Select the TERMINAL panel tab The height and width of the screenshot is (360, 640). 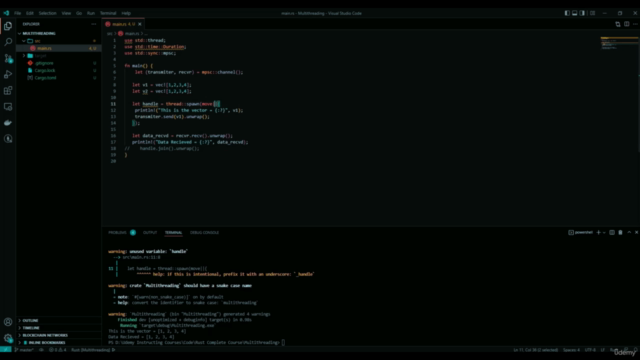click(x=173, y=233)
